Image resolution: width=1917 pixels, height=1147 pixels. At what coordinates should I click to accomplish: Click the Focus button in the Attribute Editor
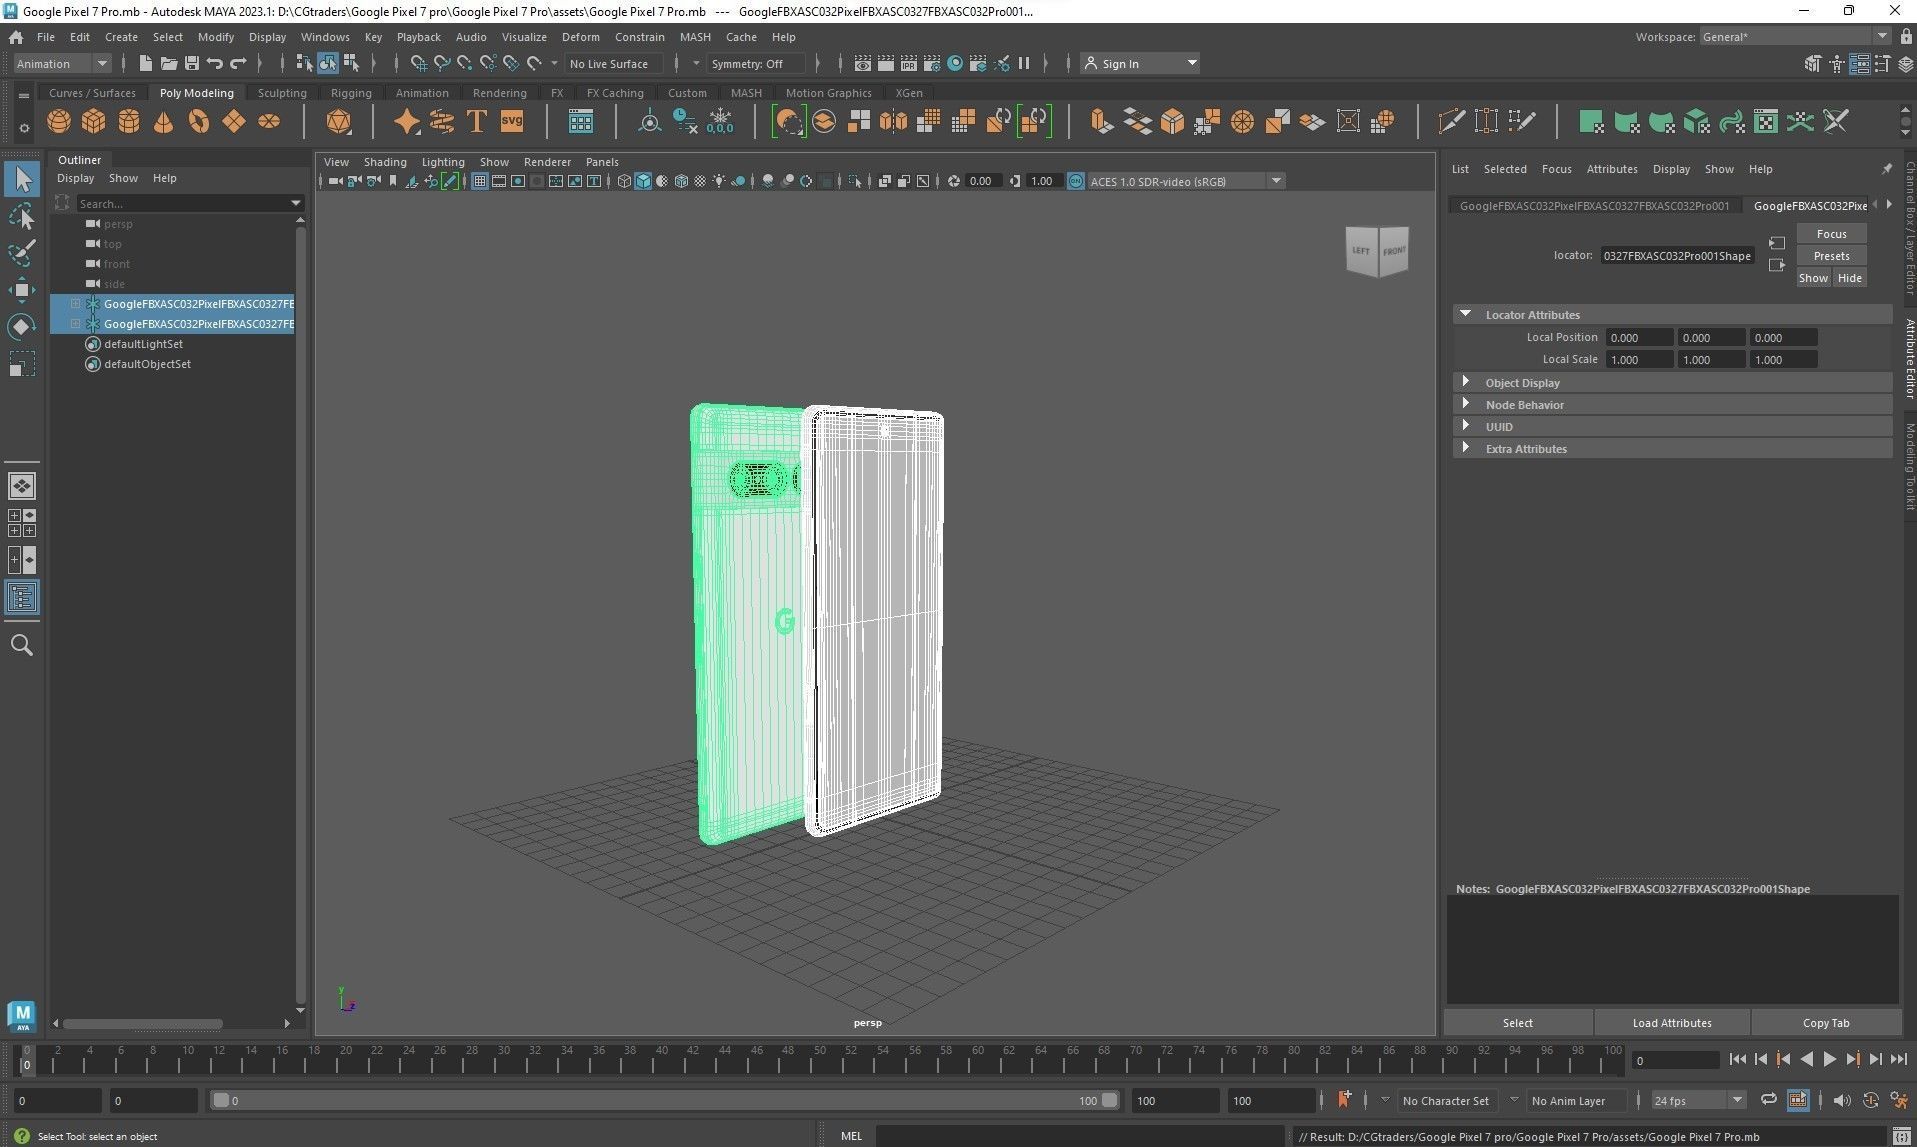1831,234
